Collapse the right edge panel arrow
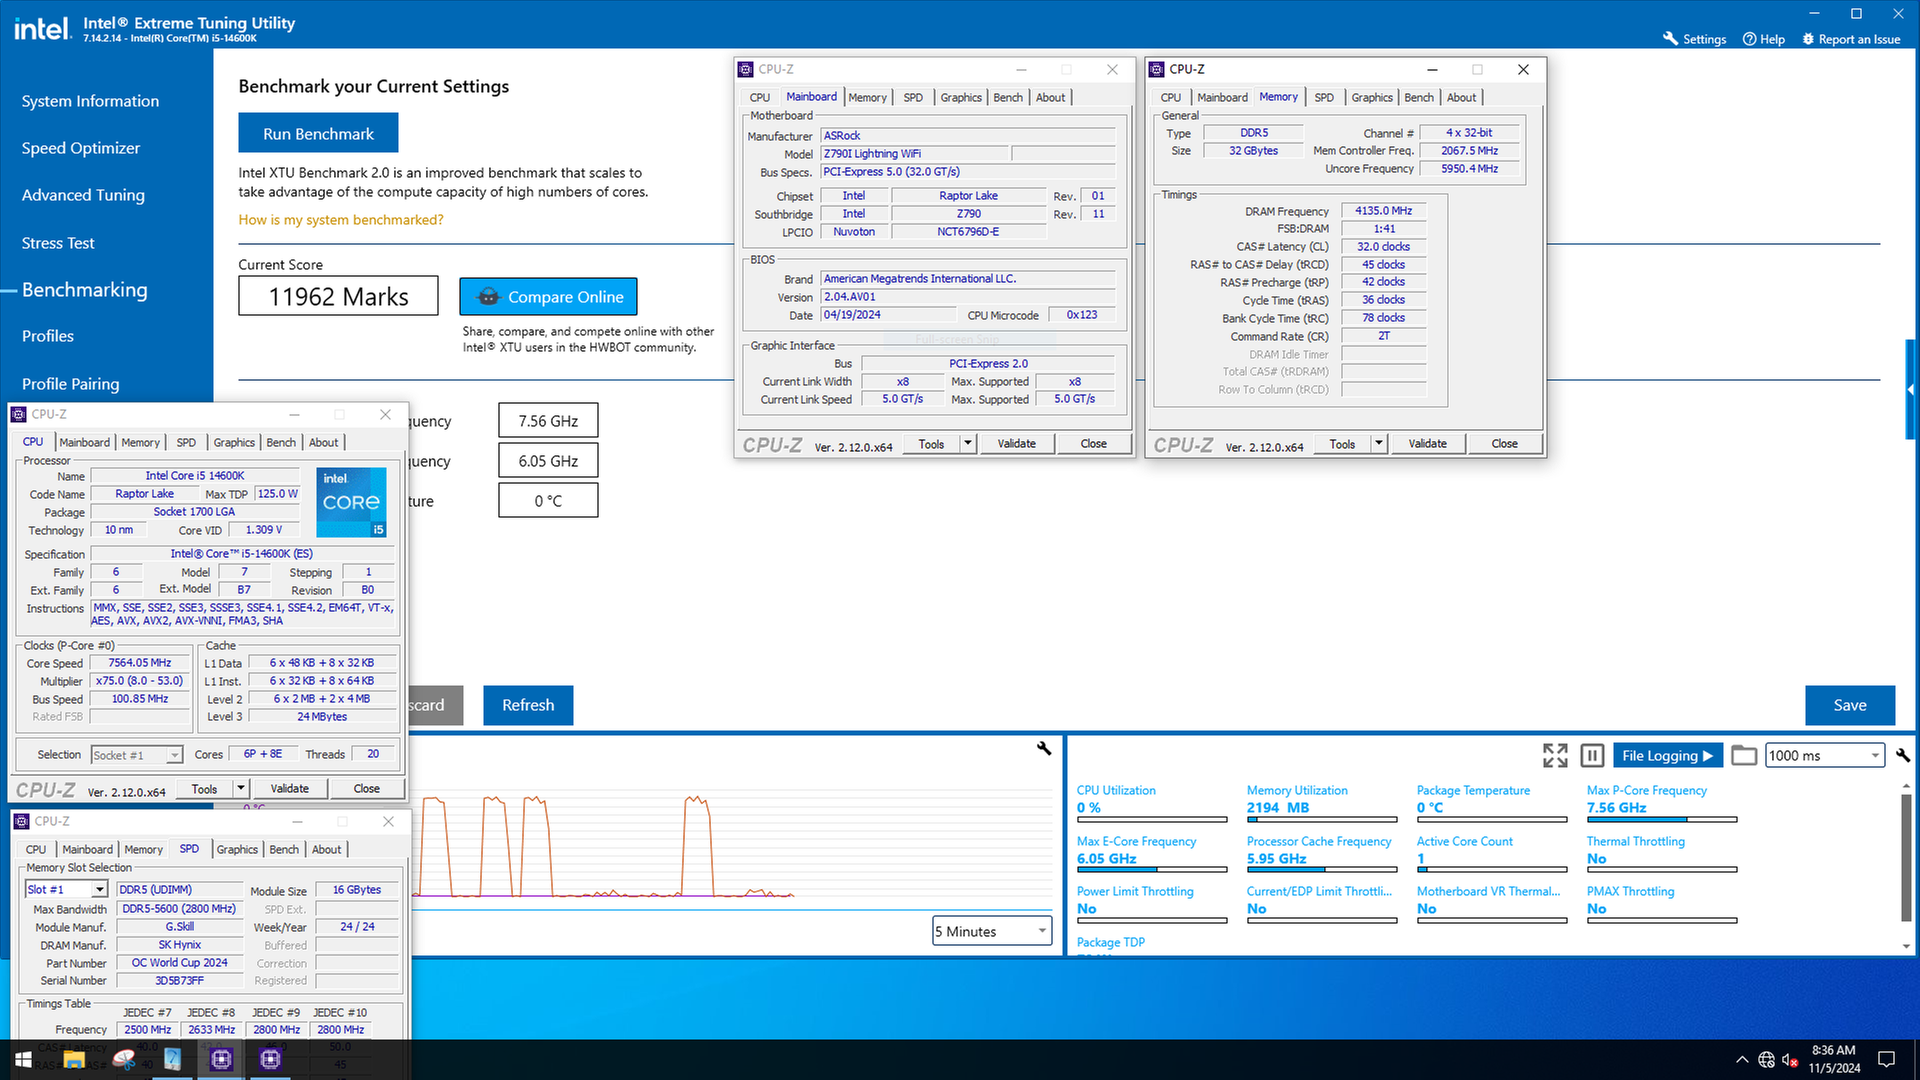 [1911, 389]
